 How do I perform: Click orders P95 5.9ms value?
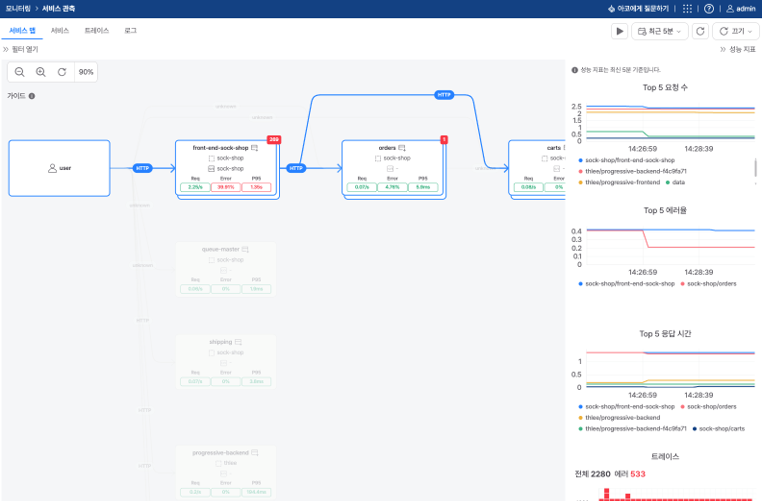point(423,187)
